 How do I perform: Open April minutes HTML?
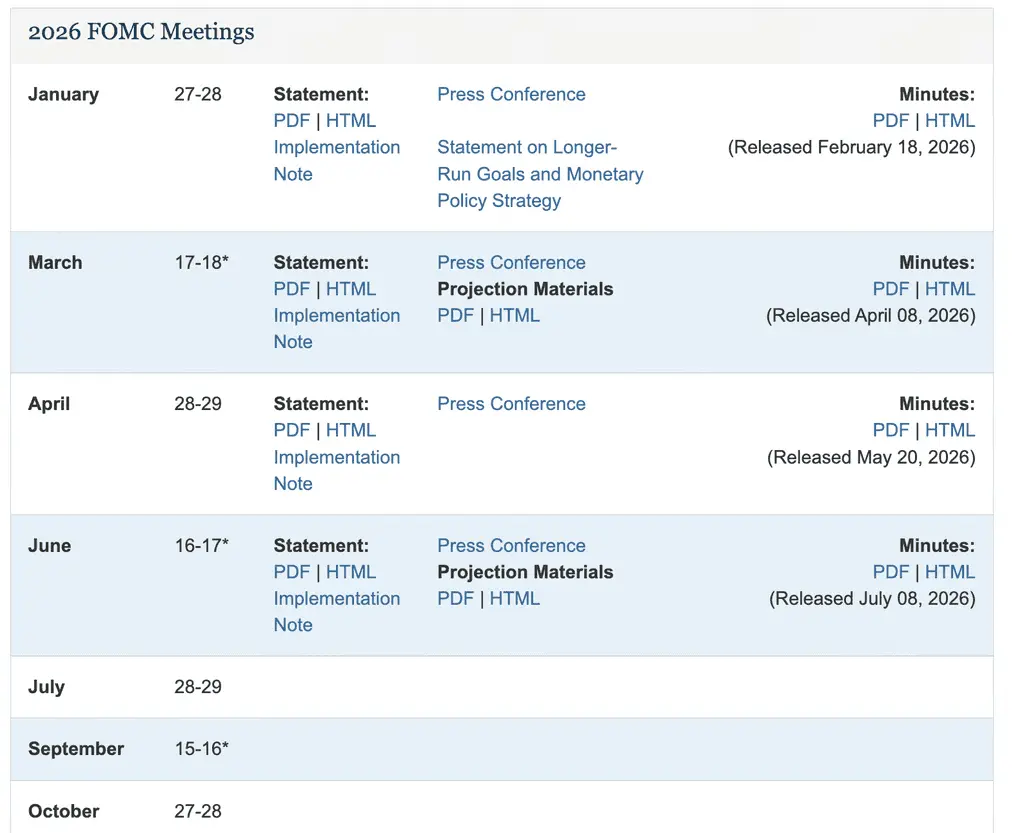[x=950, y=430]
